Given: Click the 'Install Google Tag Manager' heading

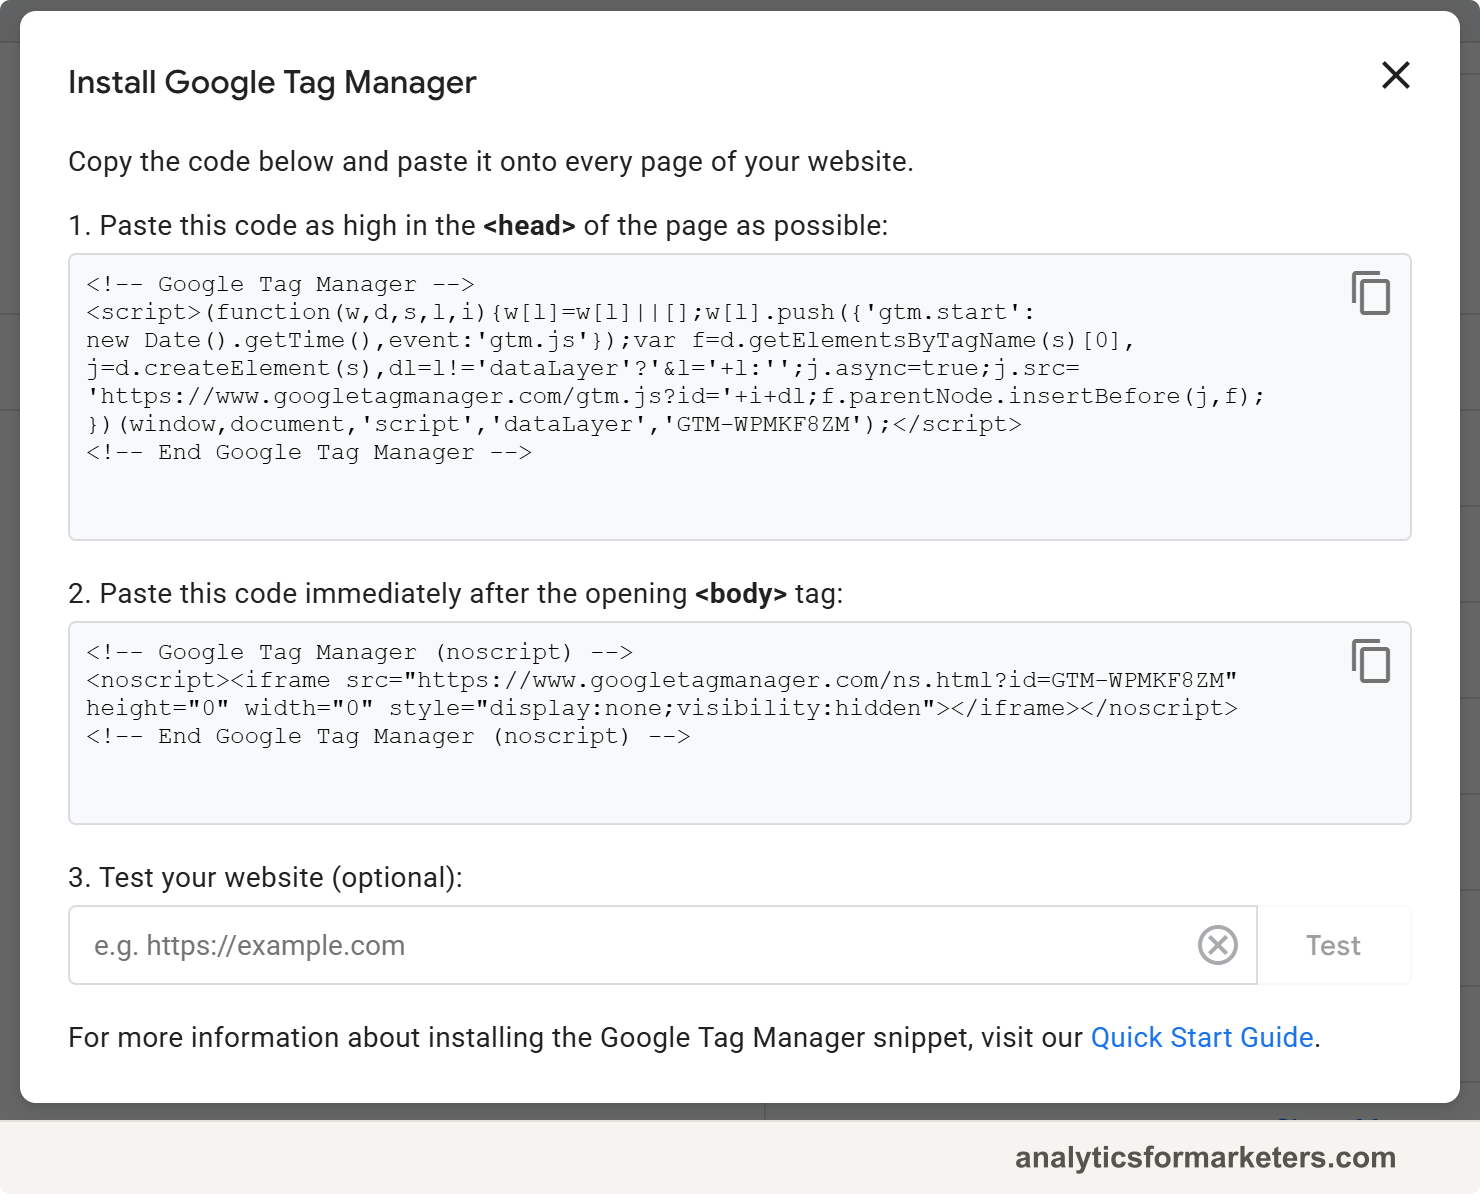Looking at the screenshot, I should [272, 82].
